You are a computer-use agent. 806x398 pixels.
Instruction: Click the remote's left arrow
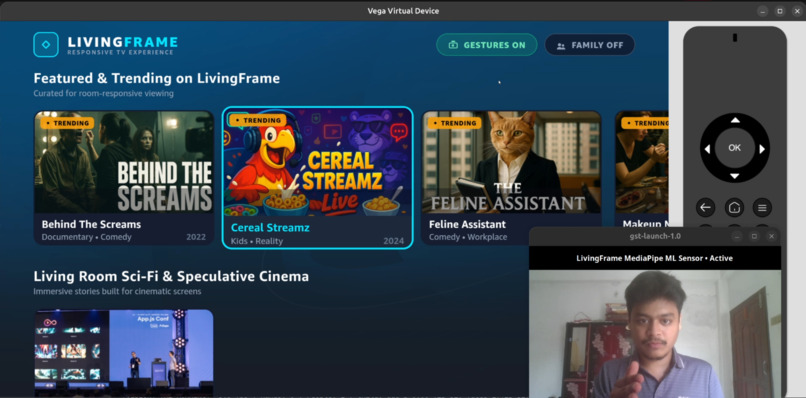point(707,149)
